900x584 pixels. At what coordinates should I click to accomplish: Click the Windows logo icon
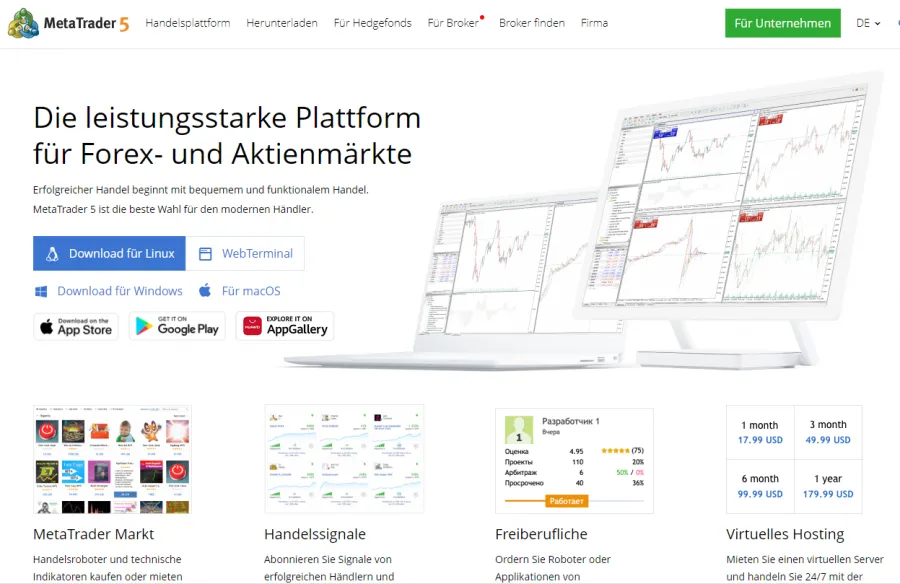42,291
